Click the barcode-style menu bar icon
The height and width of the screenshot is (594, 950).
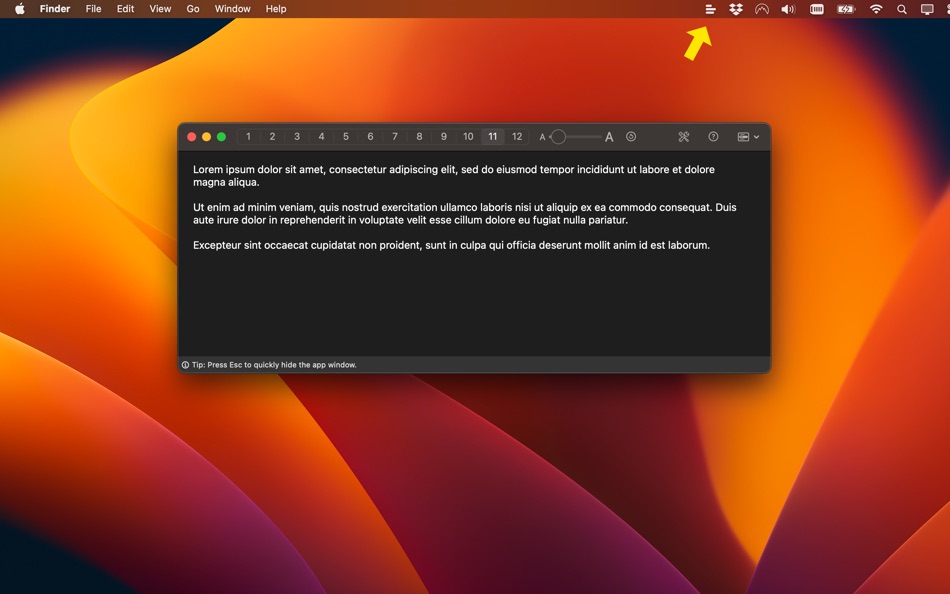coord(817,9)
